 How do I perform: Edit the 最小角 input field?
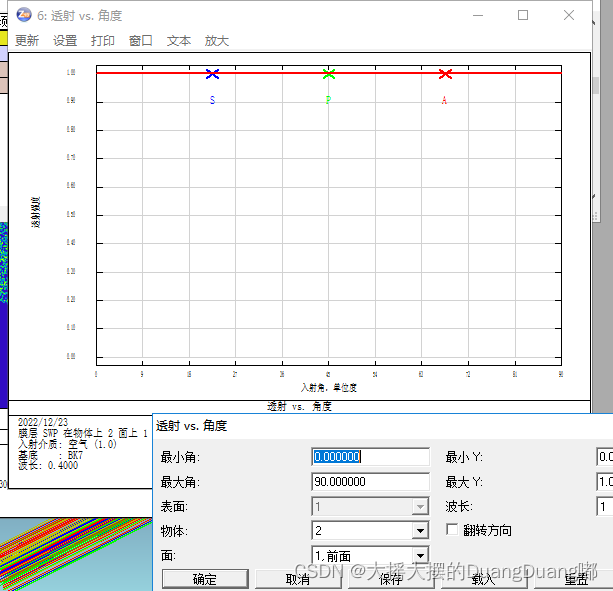coord(370,457)
